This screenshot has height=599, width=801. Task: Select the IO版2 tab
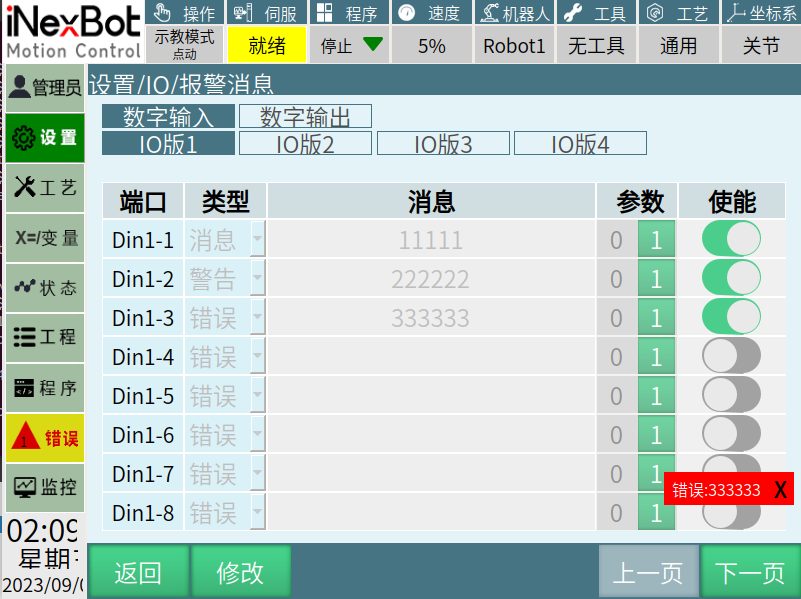(x=304, y=144)
